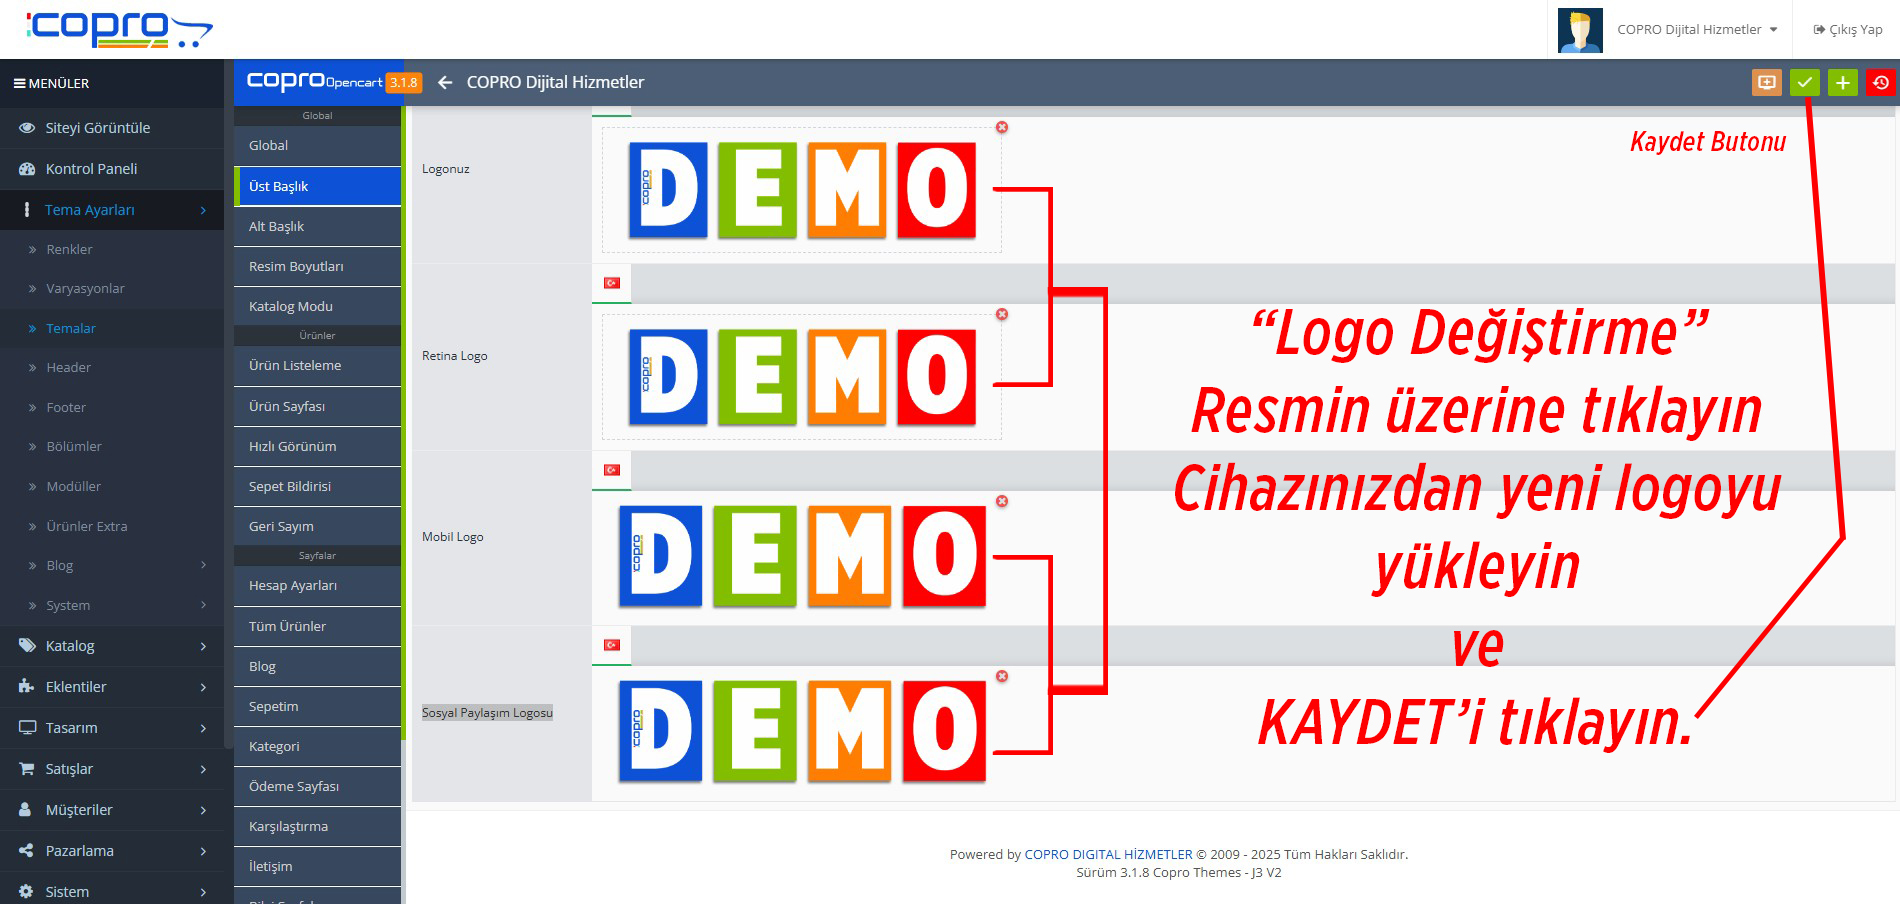
Task: Remove Sosyal Paylaşım Logosu with its red X
Action: click(1001, 675)
